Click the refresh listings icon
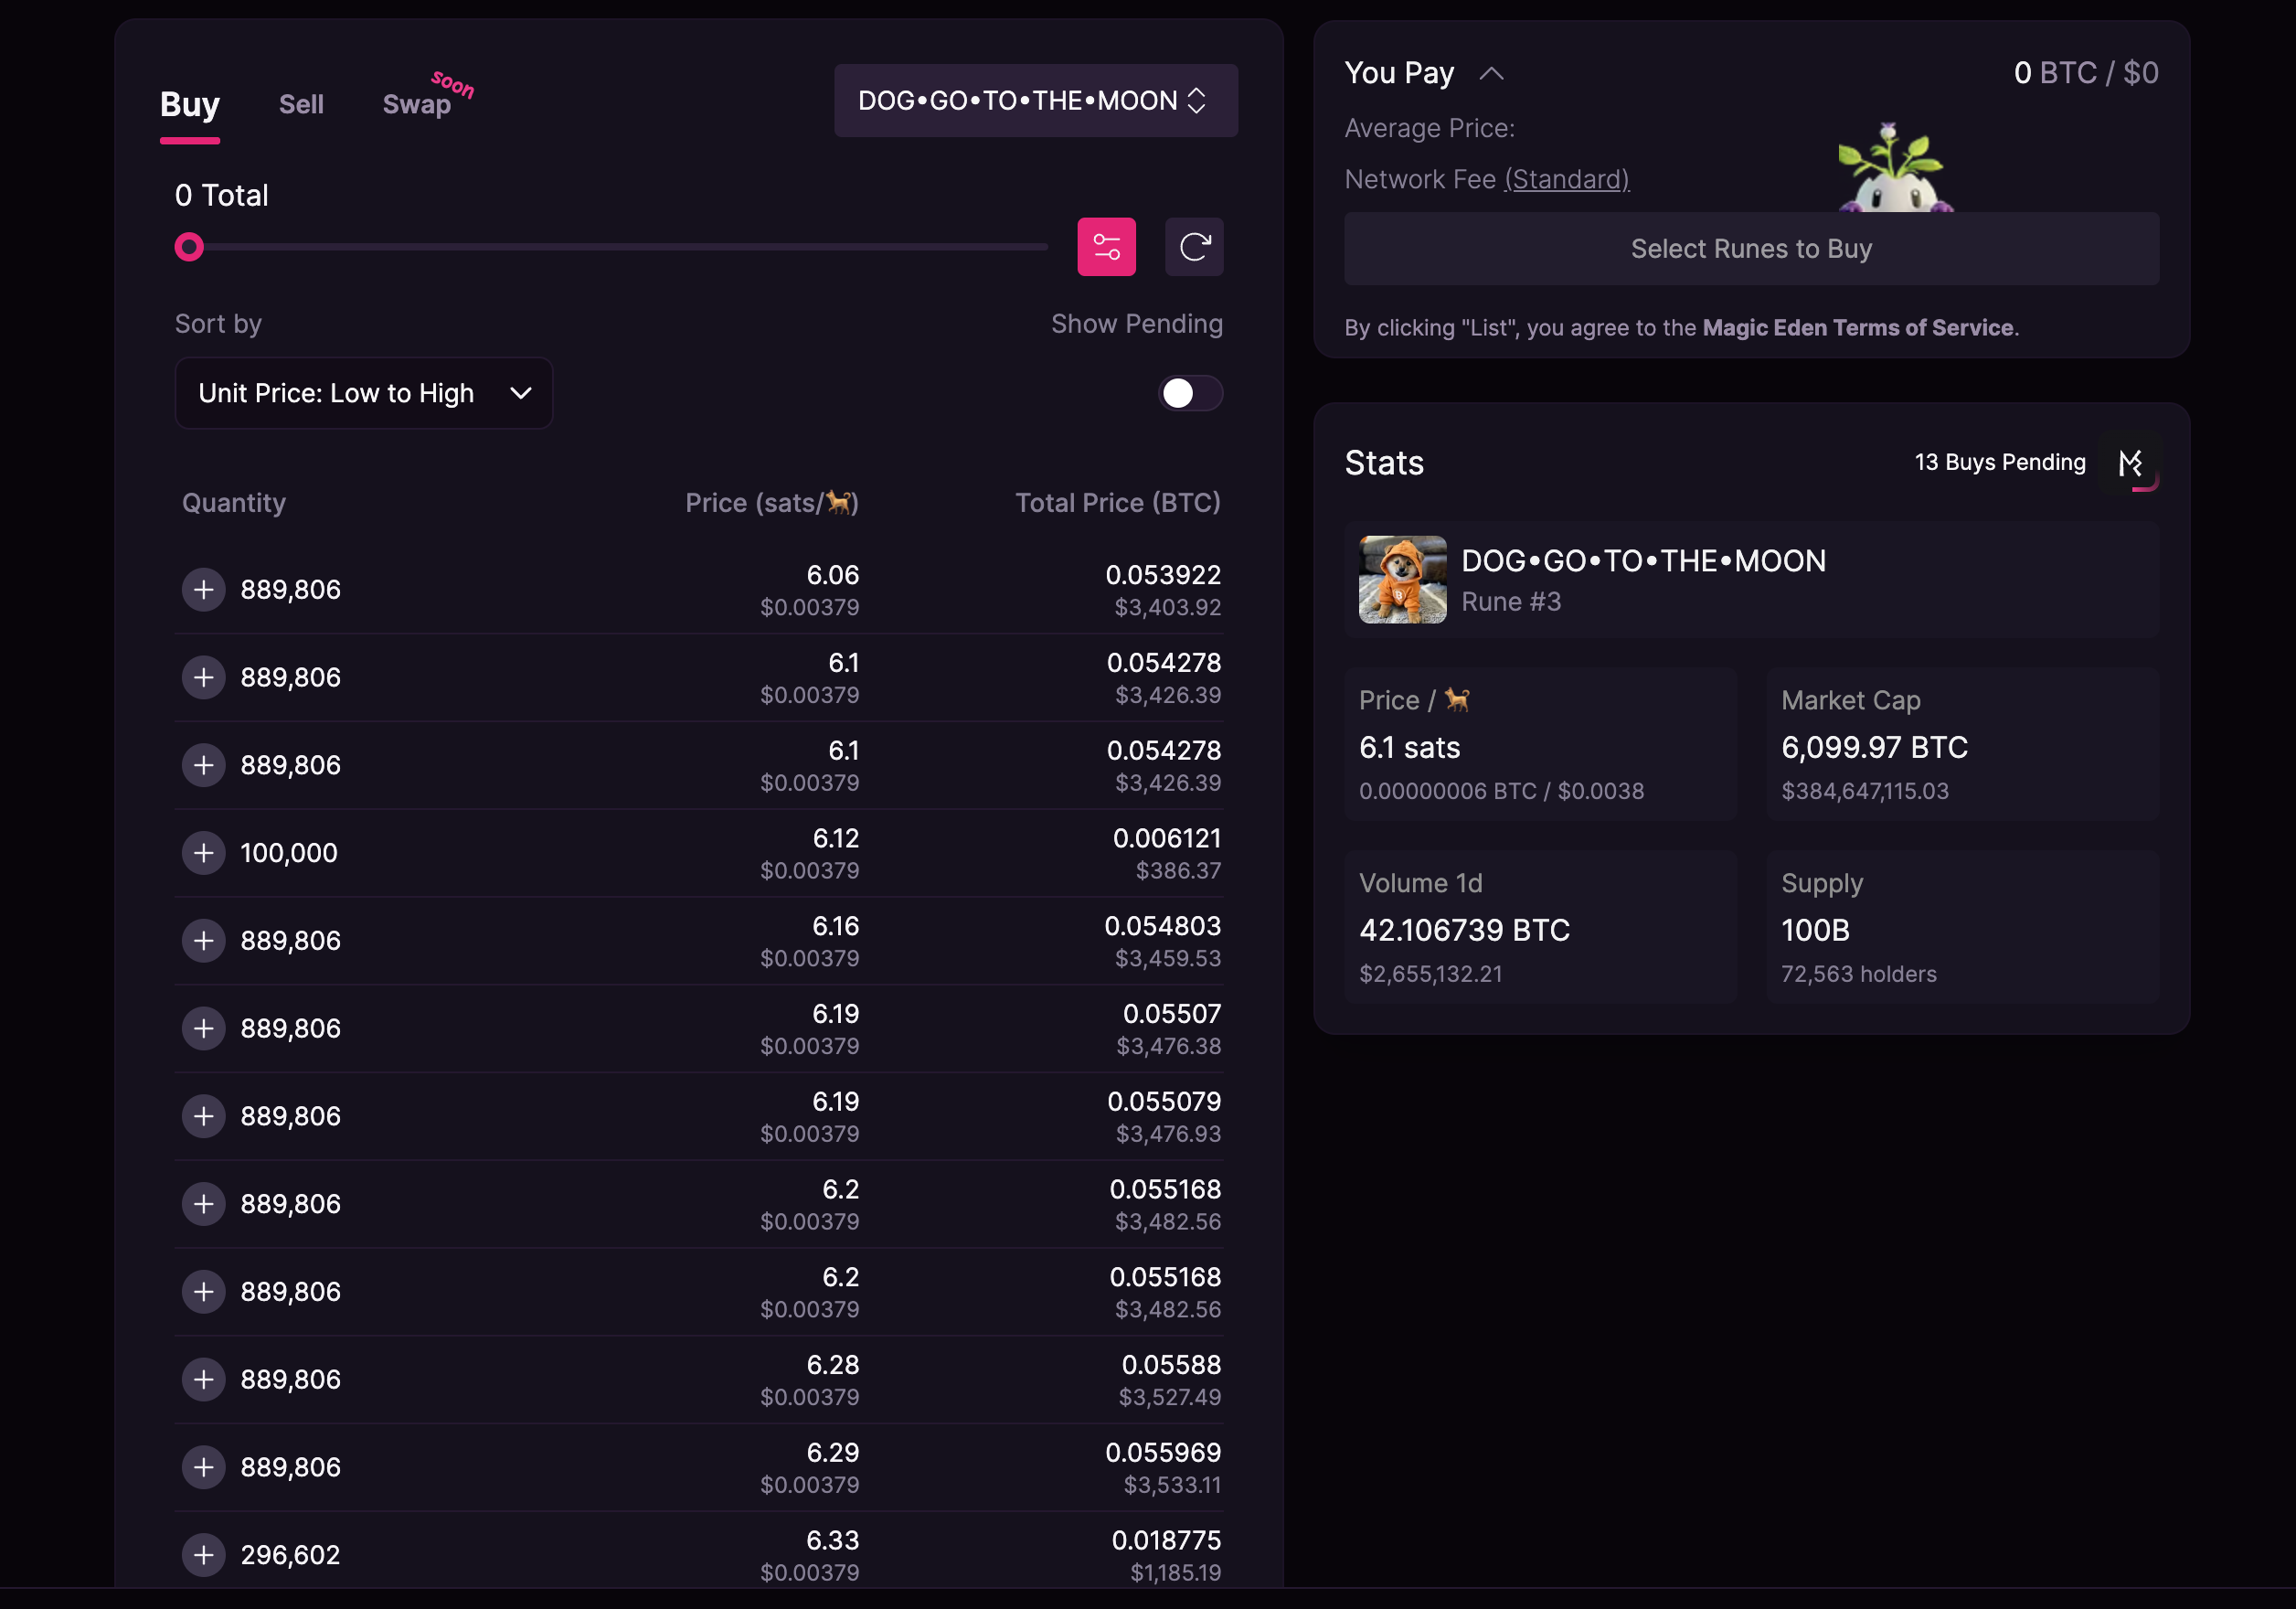 [1194, 246]
